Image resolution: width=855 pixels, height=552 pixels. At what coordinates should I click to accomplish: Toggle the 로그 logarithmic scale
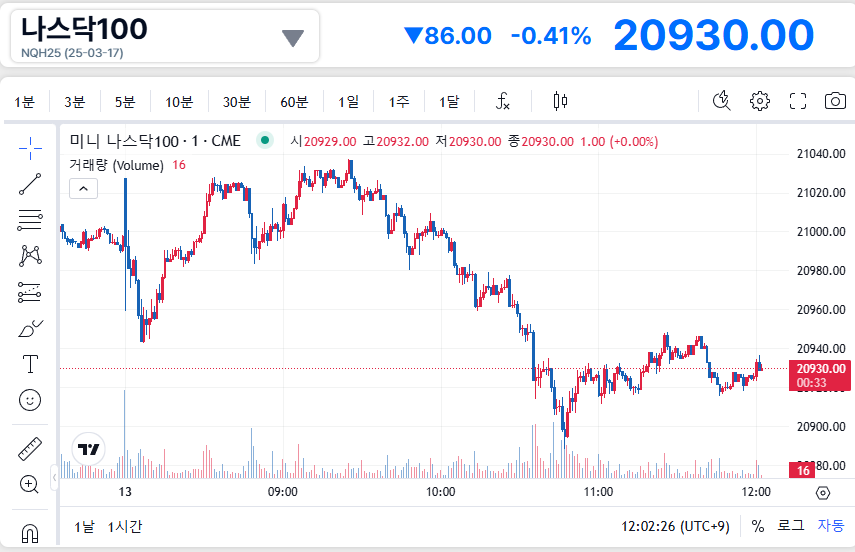(790, 526)
